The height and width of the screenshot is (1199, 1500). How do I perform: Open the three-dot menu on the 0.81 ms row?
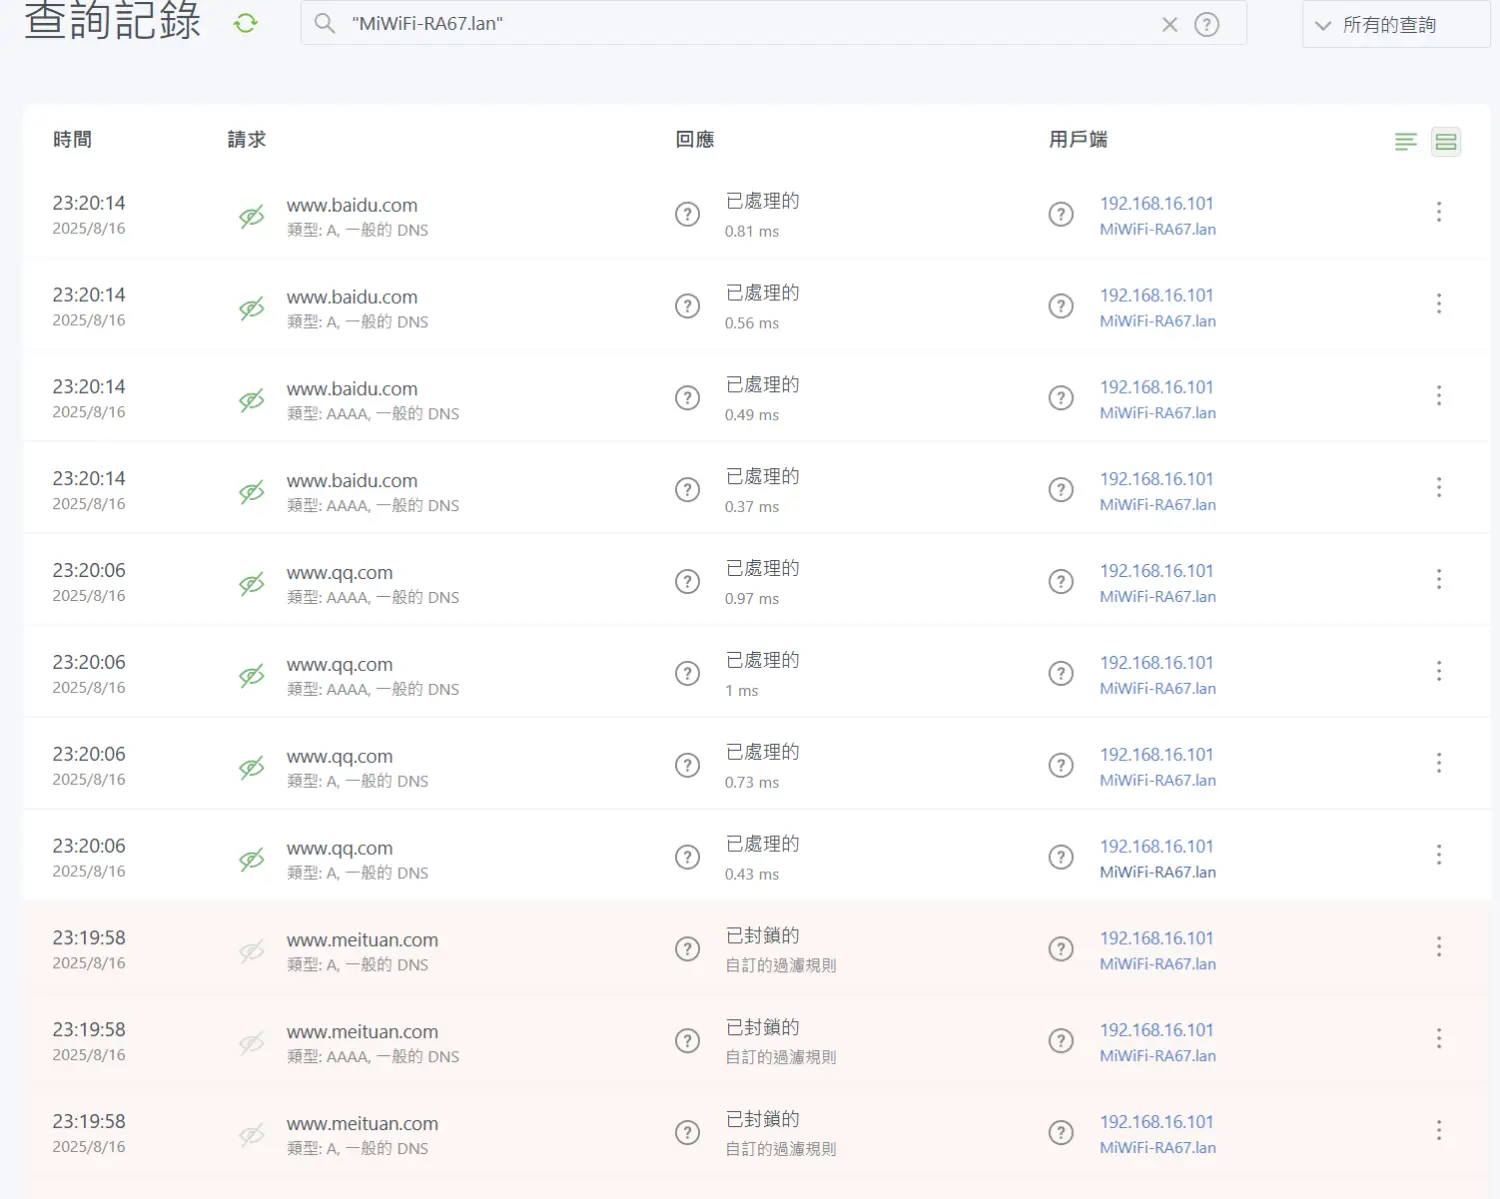point(1439,212)
